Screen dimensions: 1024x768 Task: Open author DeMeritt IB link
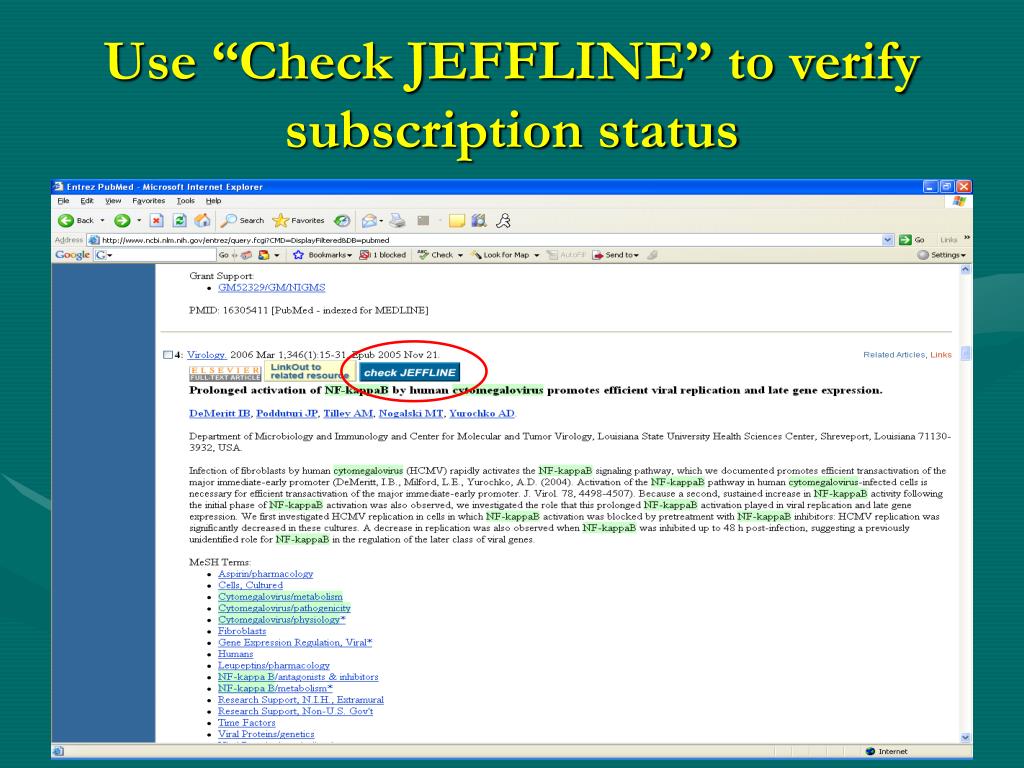pos(219,413)
